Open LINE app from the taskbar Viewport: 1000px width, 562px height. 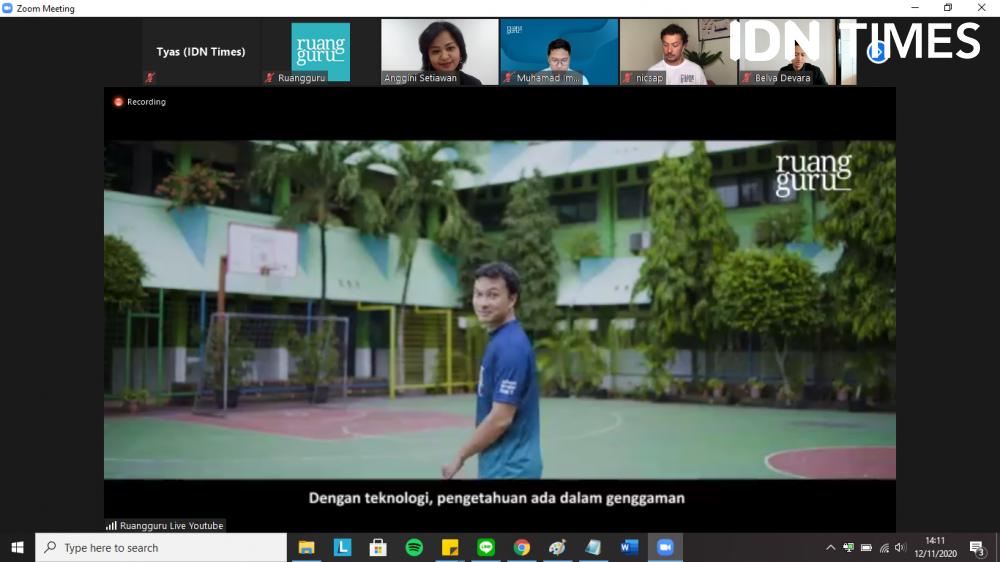coord(486,547)
